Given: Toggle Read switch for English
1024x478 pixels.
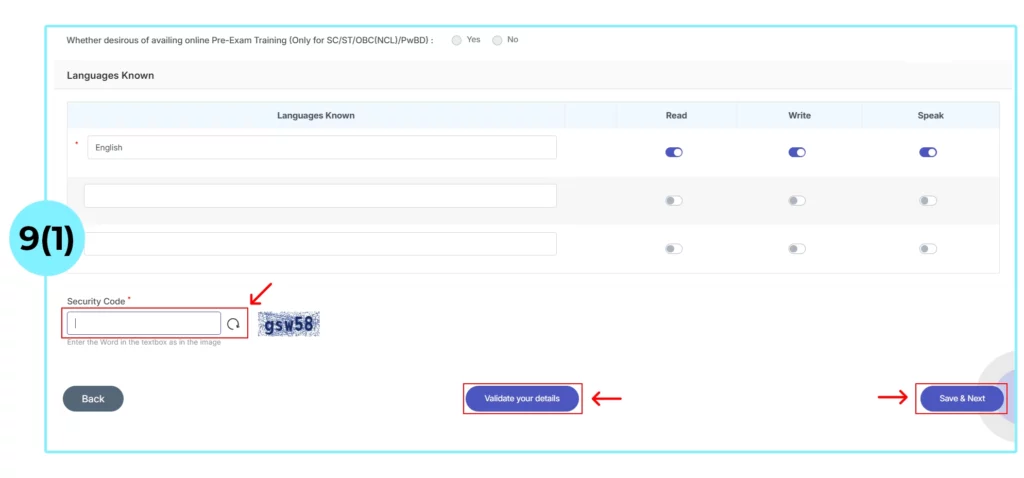Looking at the screenshot, I should tap(674, 152).
